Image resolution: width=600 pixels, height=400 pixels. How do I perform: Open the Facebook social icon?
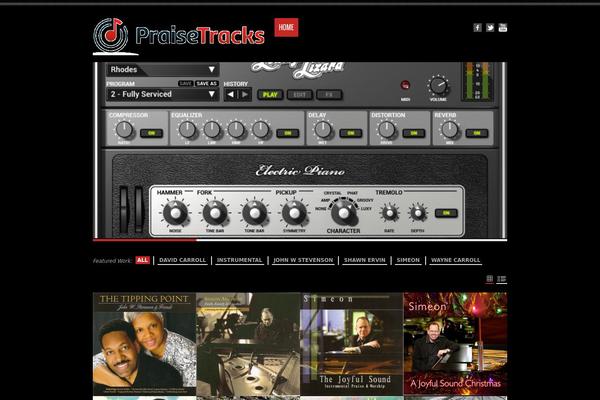pyautogui.click(x=477, y=28)
